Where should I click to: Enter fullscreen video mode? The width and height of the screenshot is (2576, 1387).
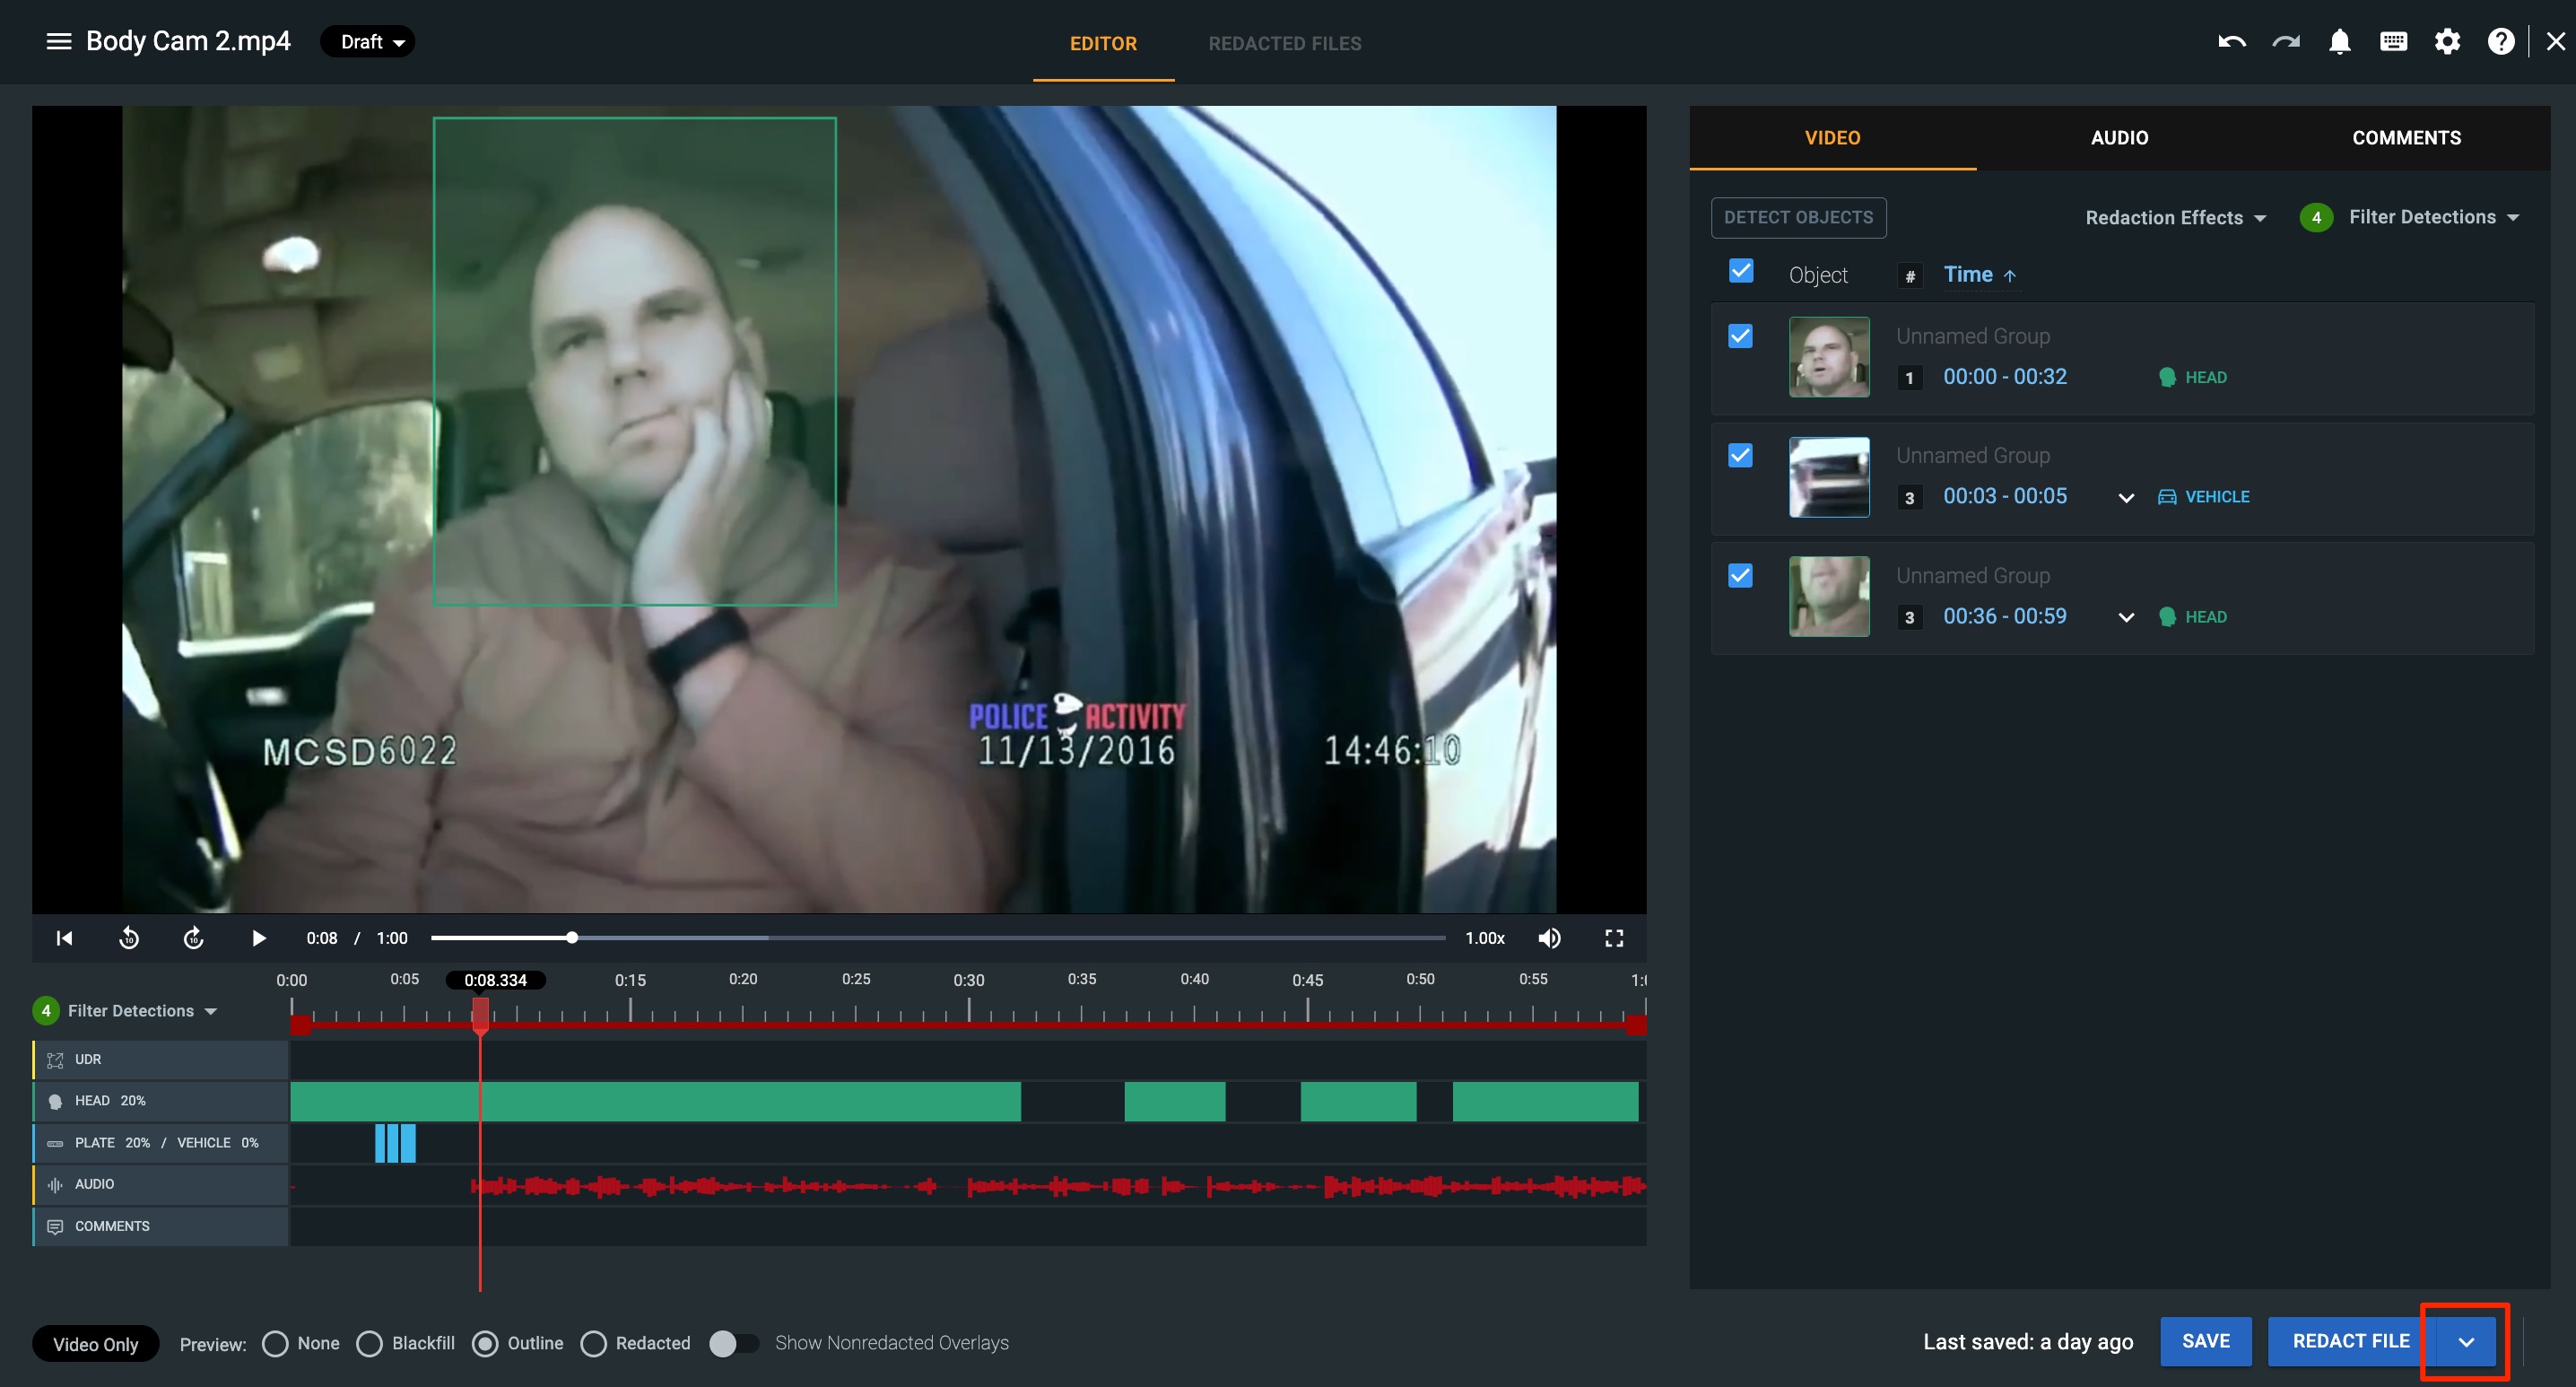pos(1613,938)
